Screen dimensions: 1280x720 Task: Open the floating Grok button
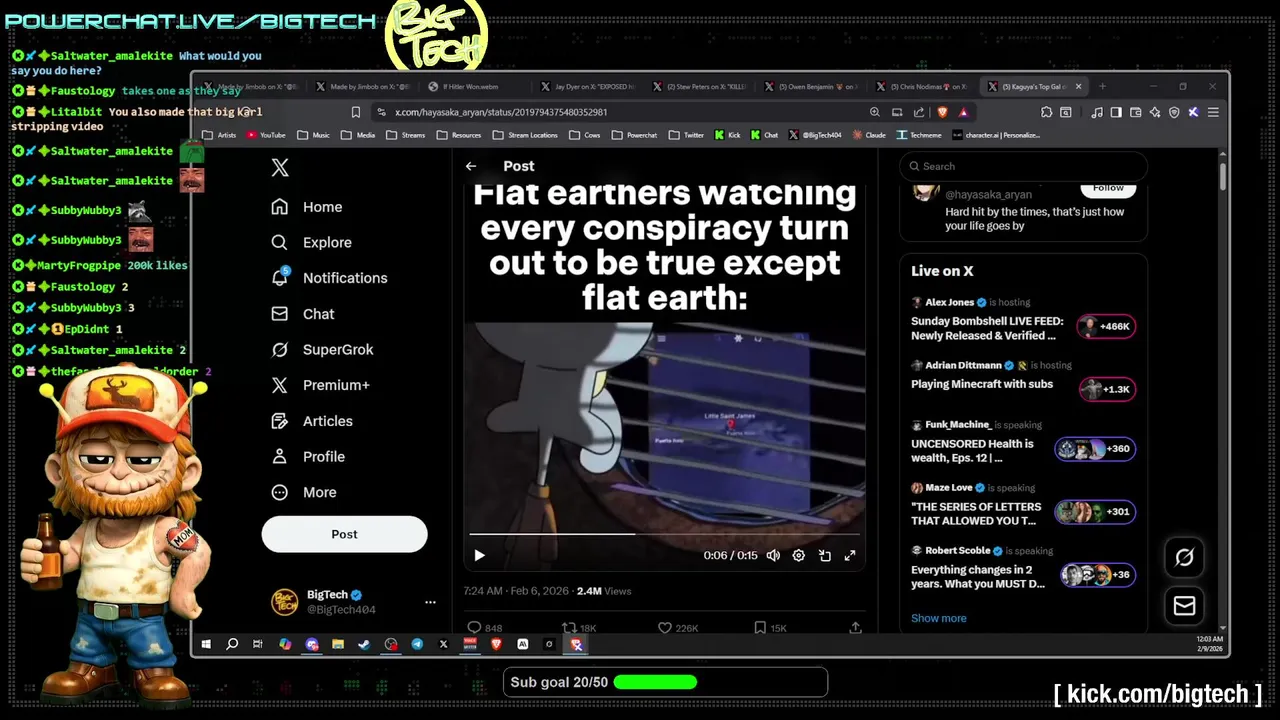(x=1184, y=557)
